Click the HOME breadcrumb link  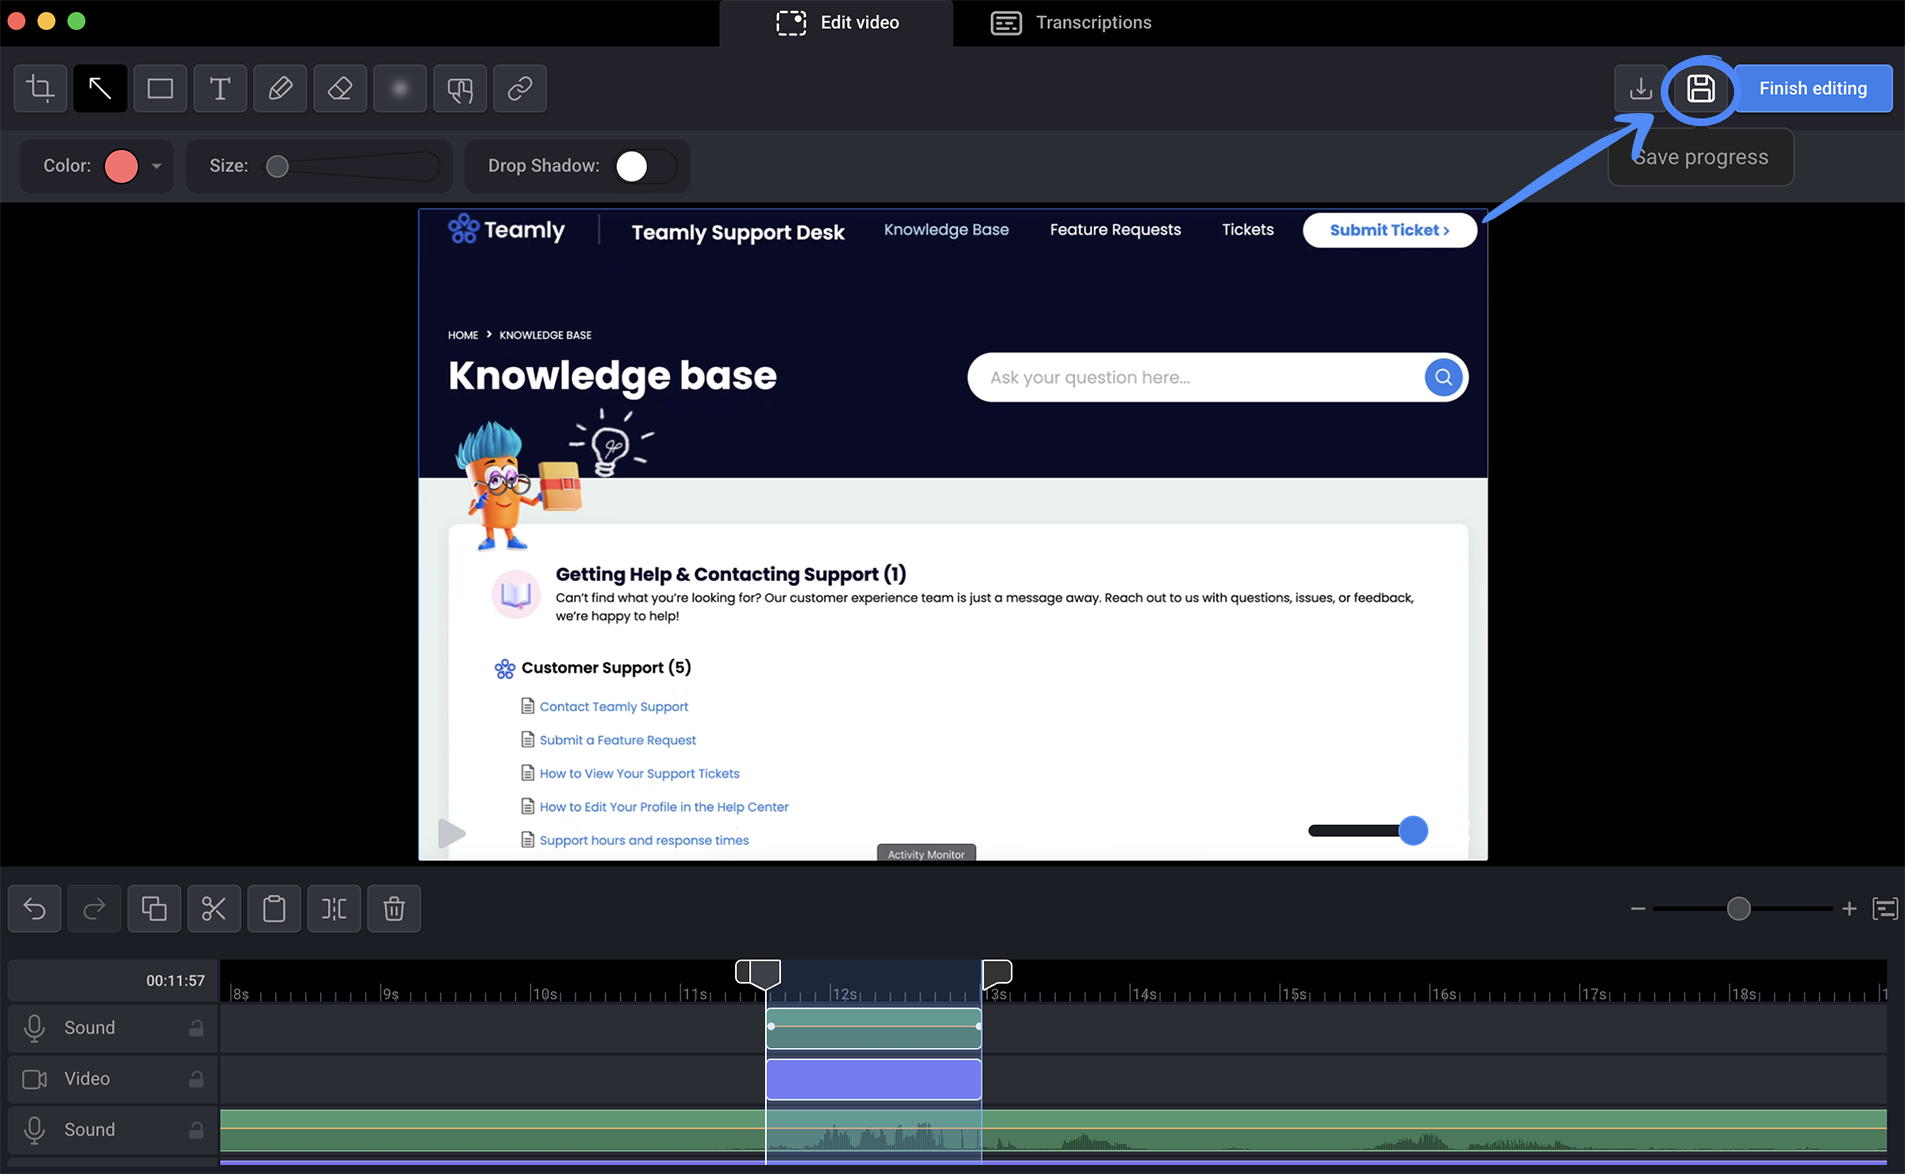click(x=463, y=335)
